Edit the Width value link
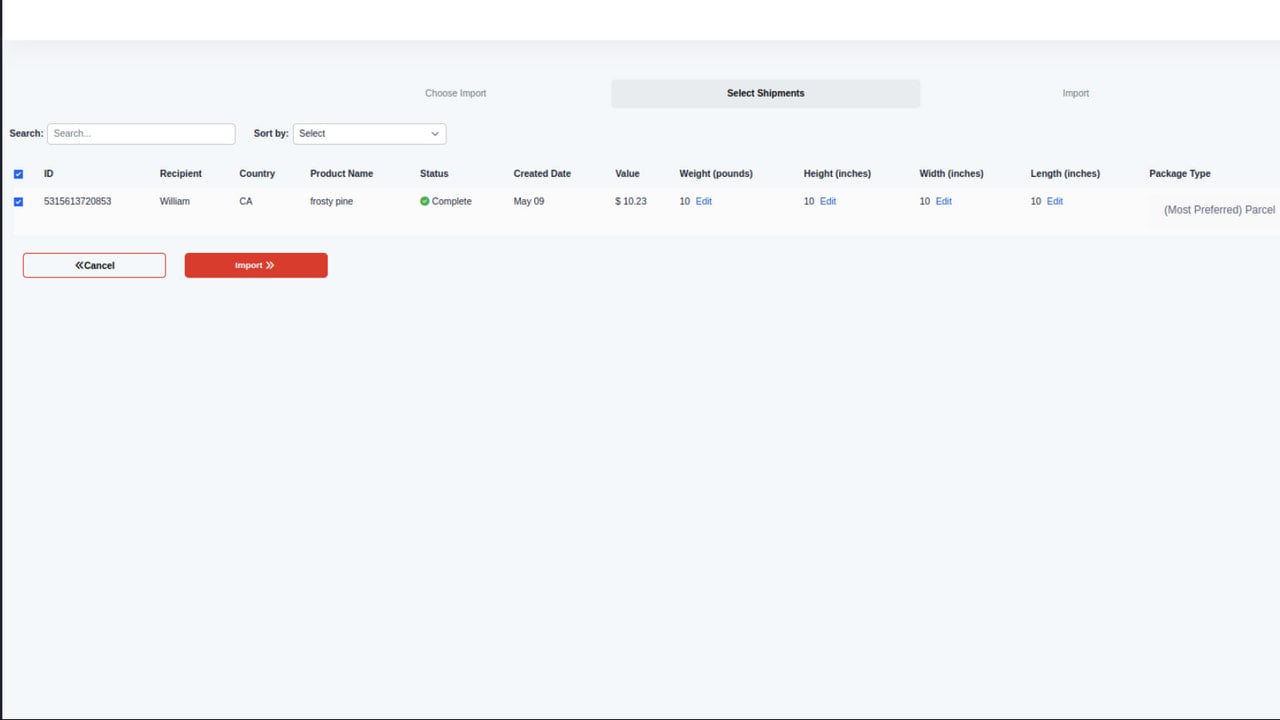Image resolution: width=1280 pixels, height=720 pixels. click(944, 201)
